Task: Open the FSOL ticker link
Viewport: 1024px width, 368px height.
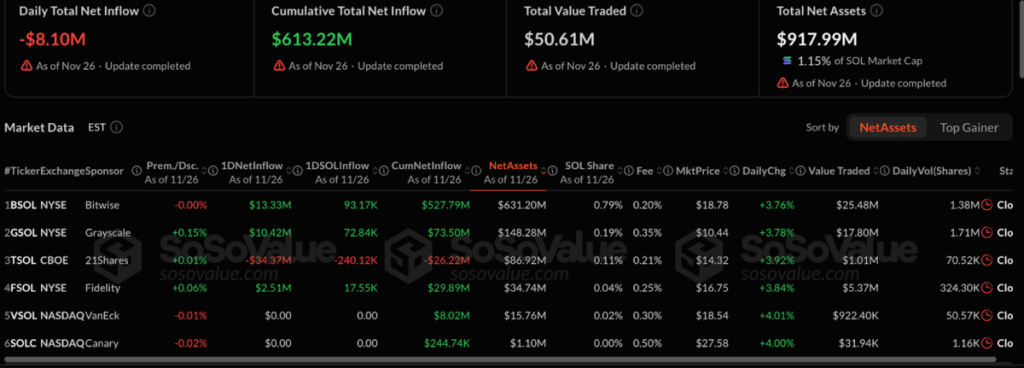Action: tap(24, 288)
